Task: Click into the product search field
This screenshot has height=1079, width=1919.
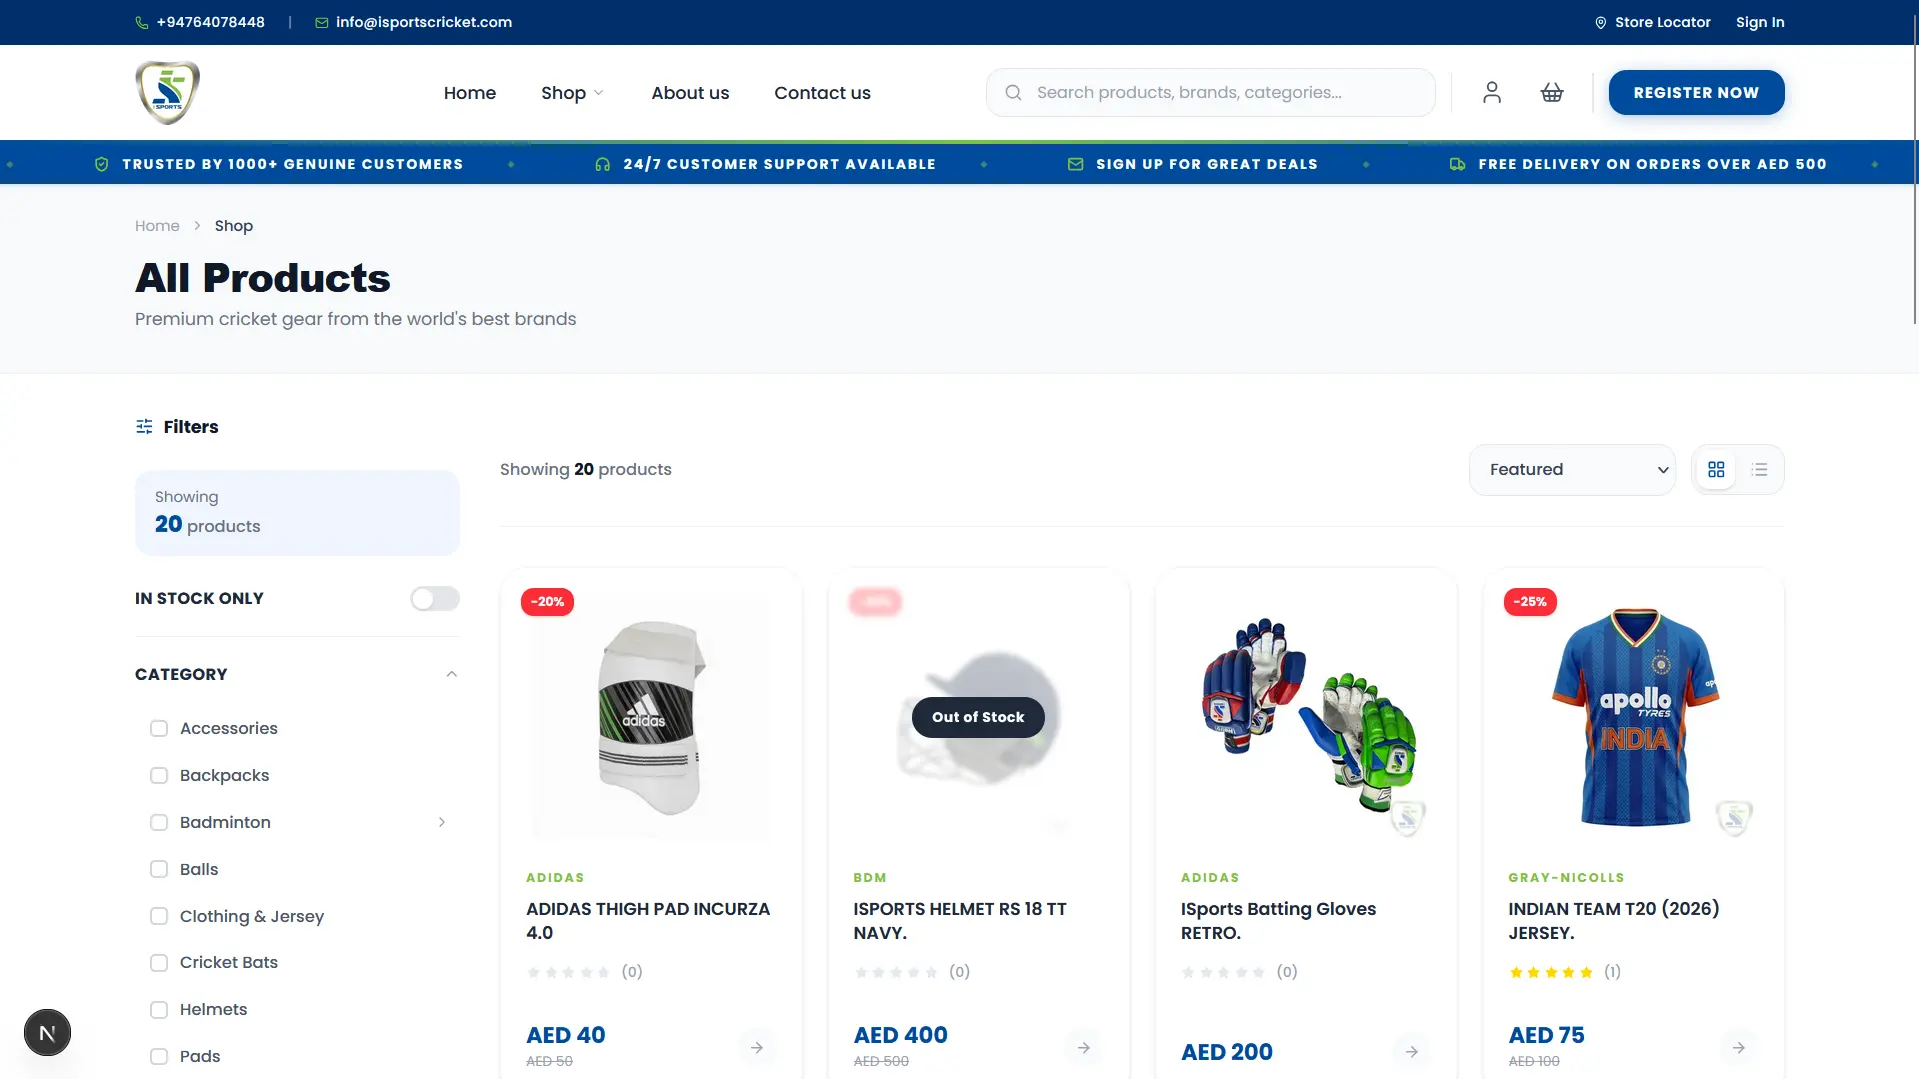Action: (1210, 92)
